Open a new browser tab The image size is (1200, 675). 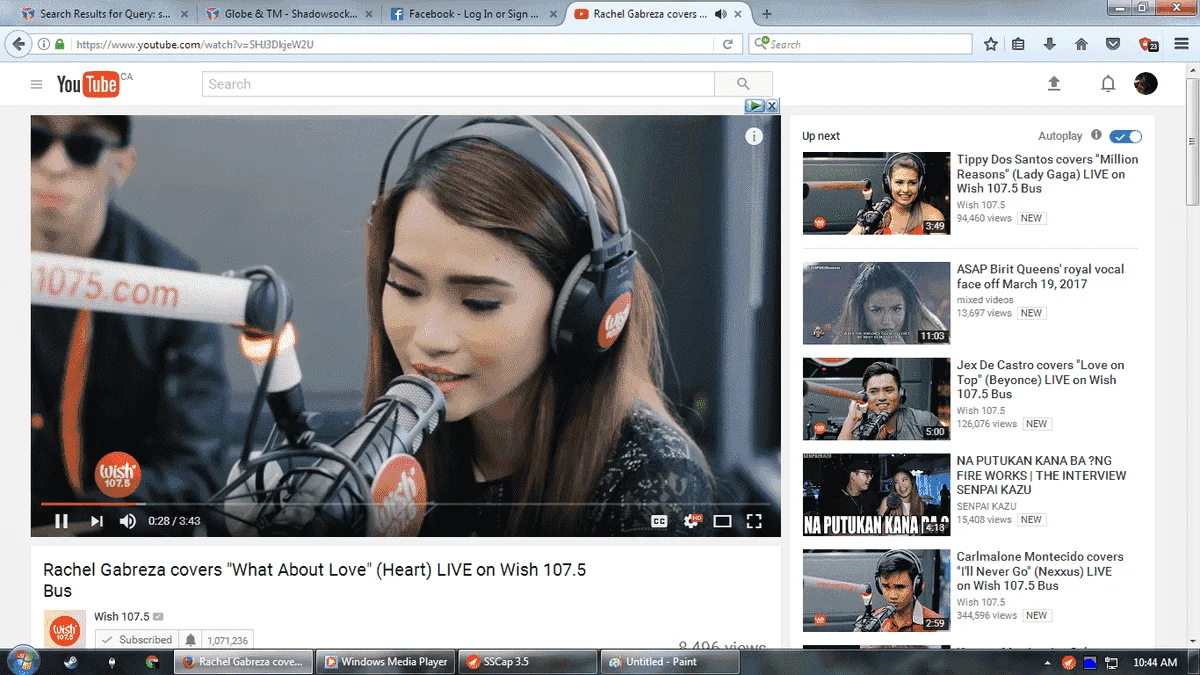point(767,14)
